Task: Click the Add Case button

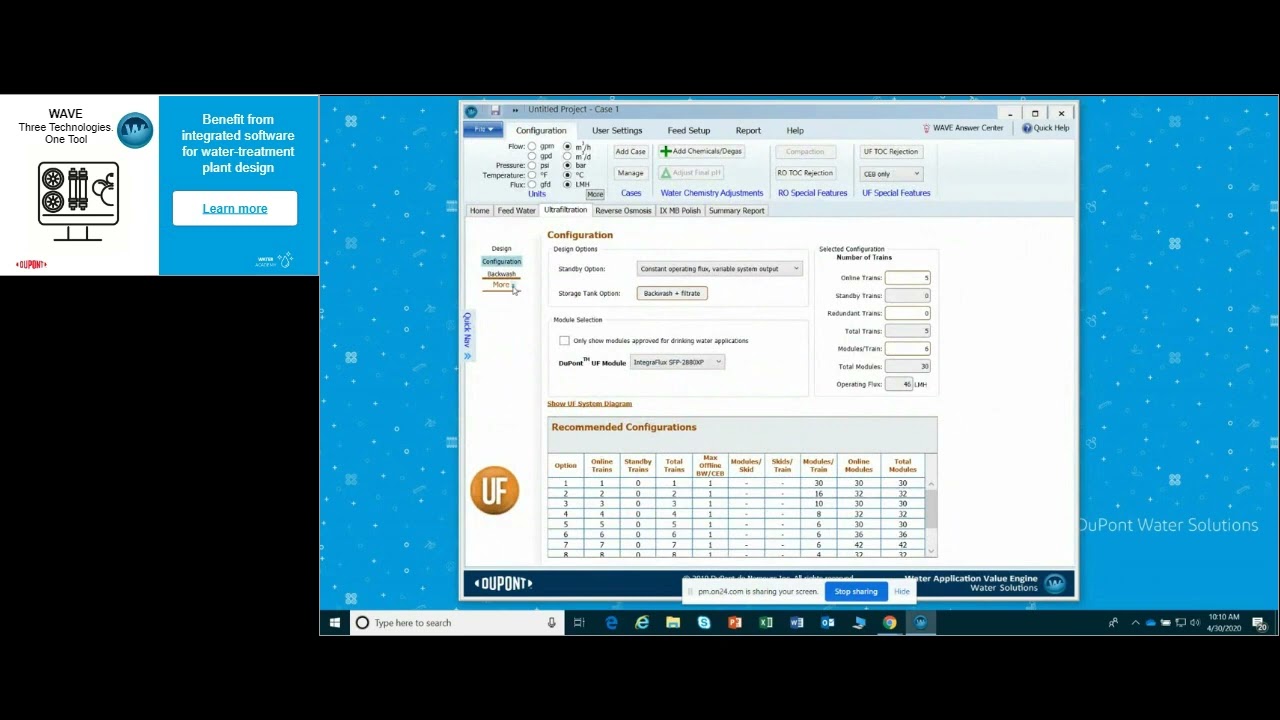Action: click(x=630, y=151)
